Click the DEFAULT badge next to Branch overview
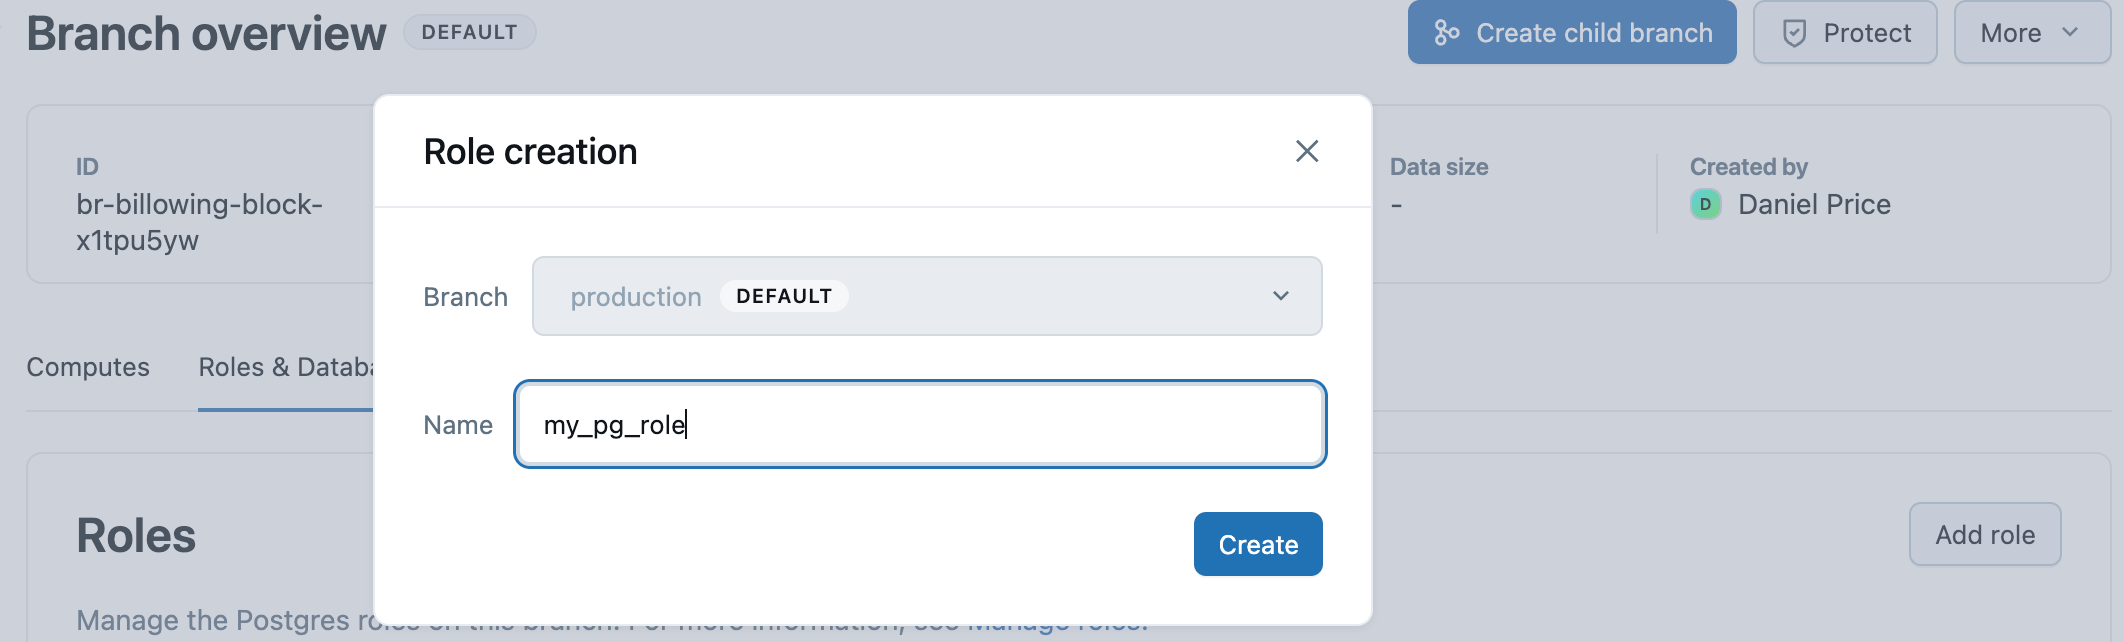 470,32
